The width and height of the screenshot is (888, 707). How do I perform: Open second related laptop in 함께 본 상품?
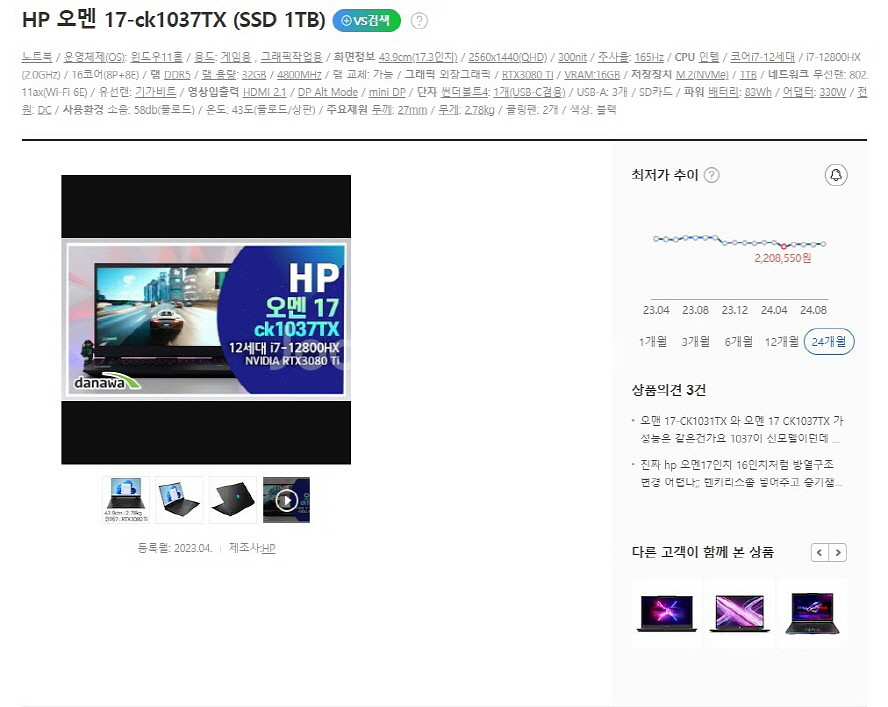pyautogui.click(x=740, y=613)
